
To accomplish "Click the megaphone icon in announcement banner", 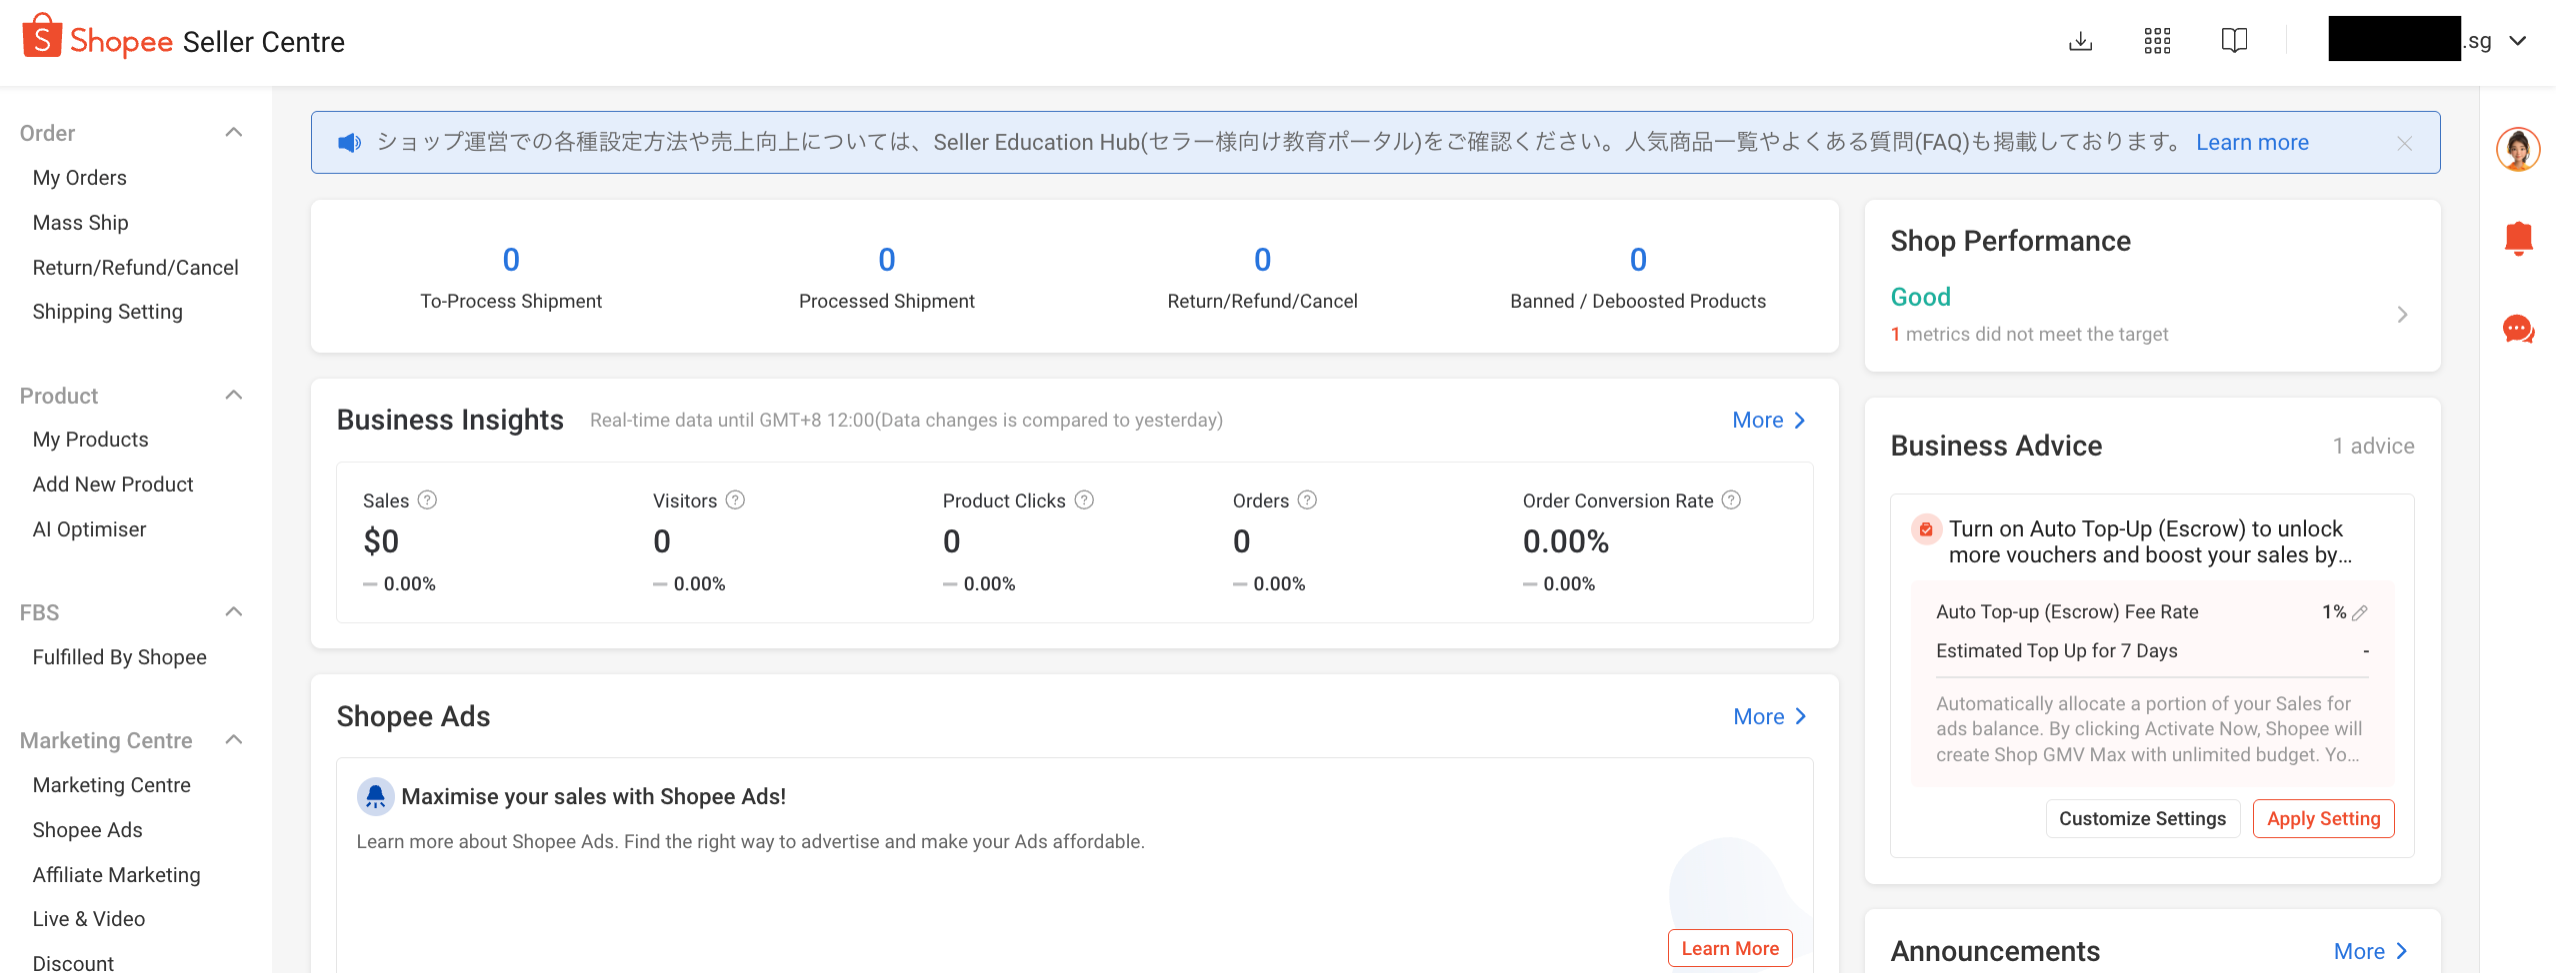I will point(349,143).
